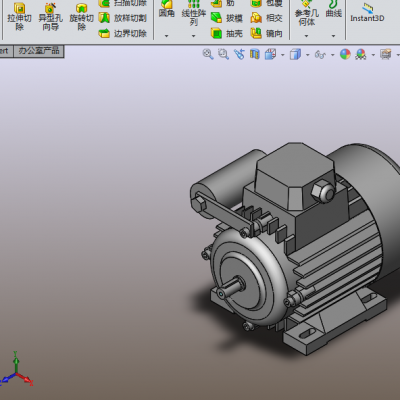The image size is (400, 400).
Task: Click Previous View icon
Action: click(239, 54)
